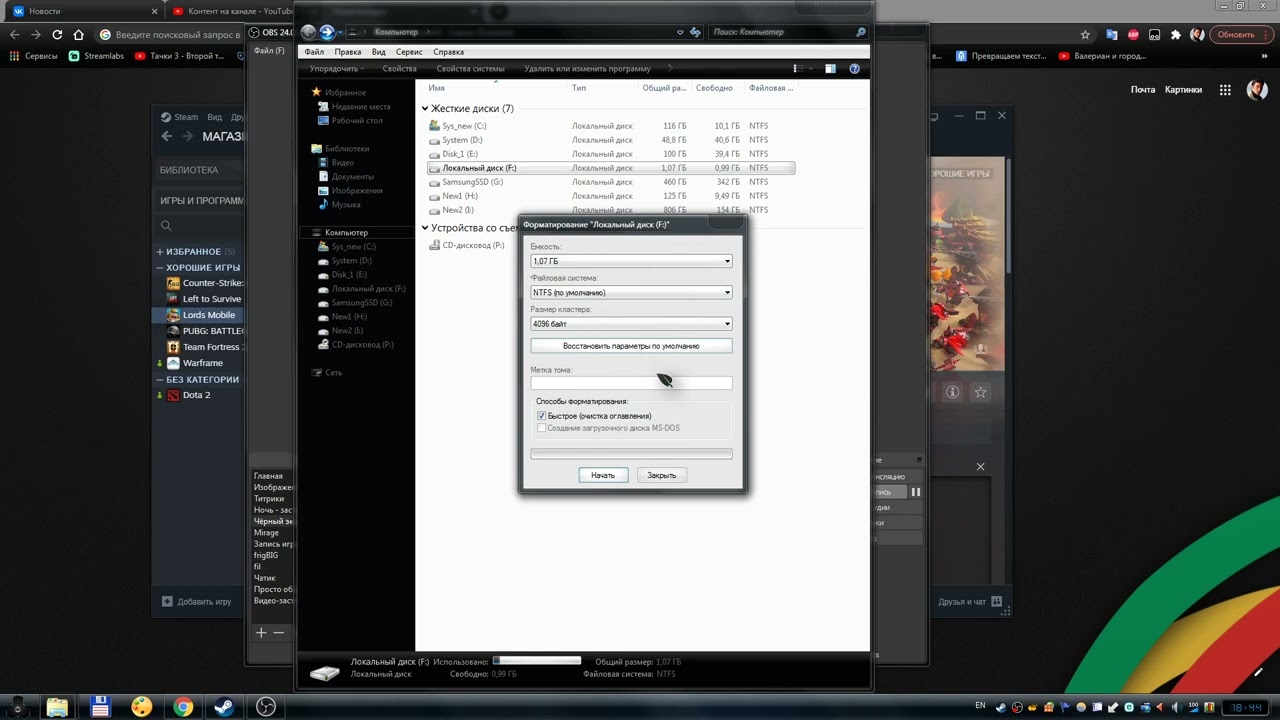Click Свойства in the Explorer toolbar
The image size is (1280, 720).
point(399,69)
